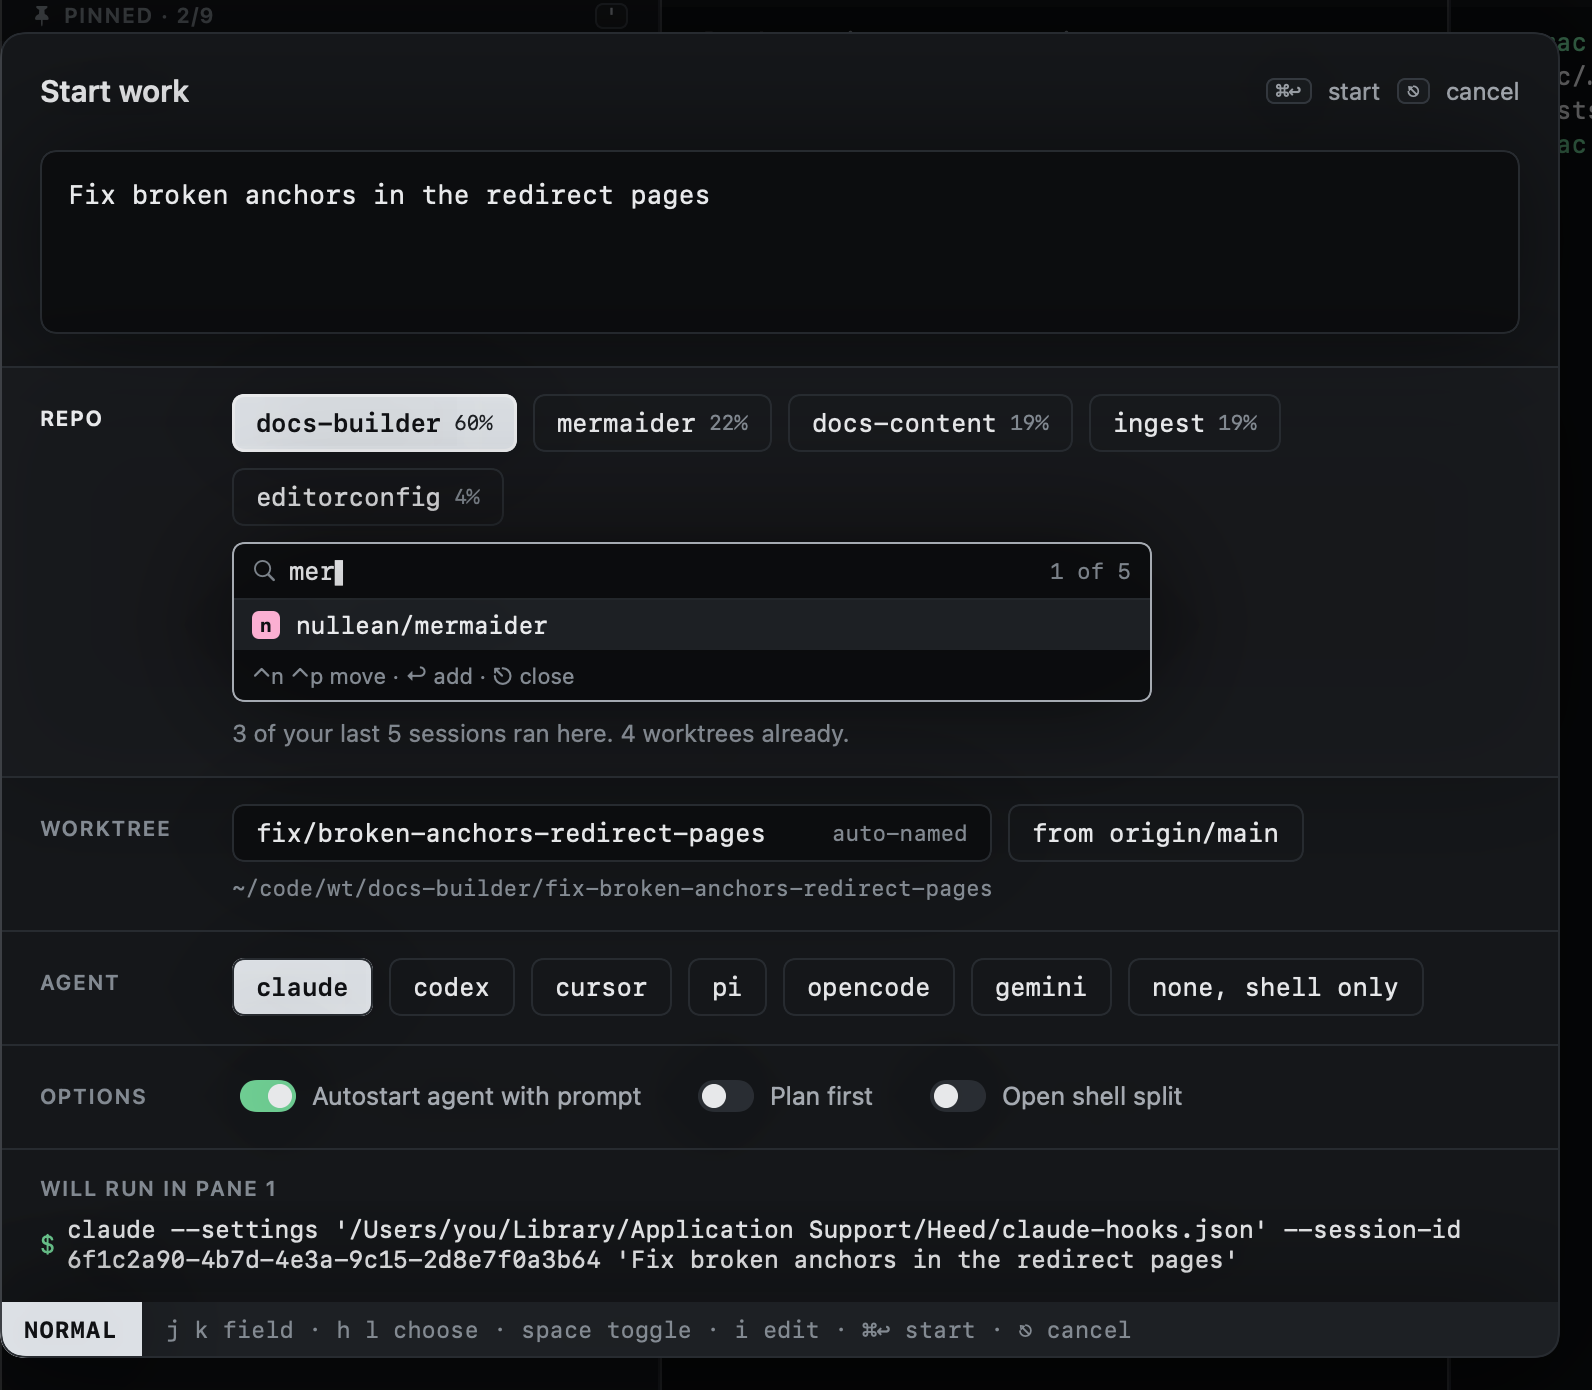Select the editorconfig repo chip
The width and height of the screenshot is (1592, 1390).
(368, 497)
